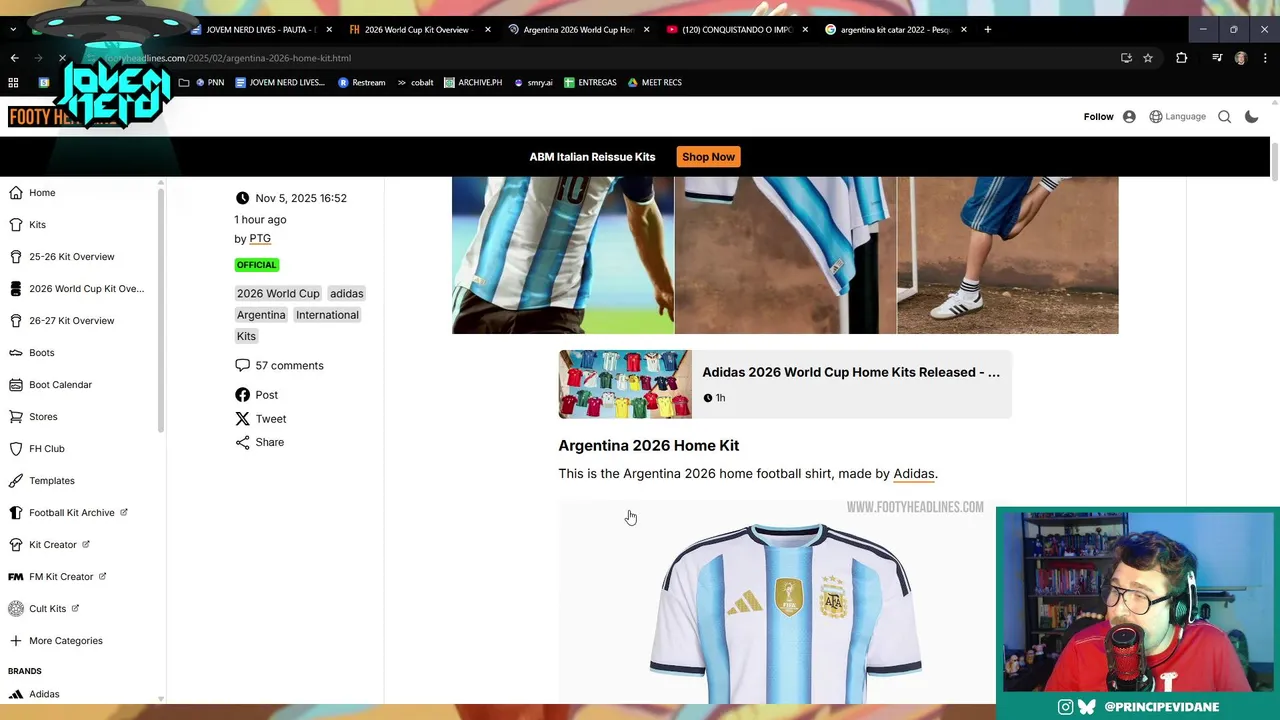
Task: Expand More Categories in sidebar
Action: pyautogui.click(x=56, y=641)
